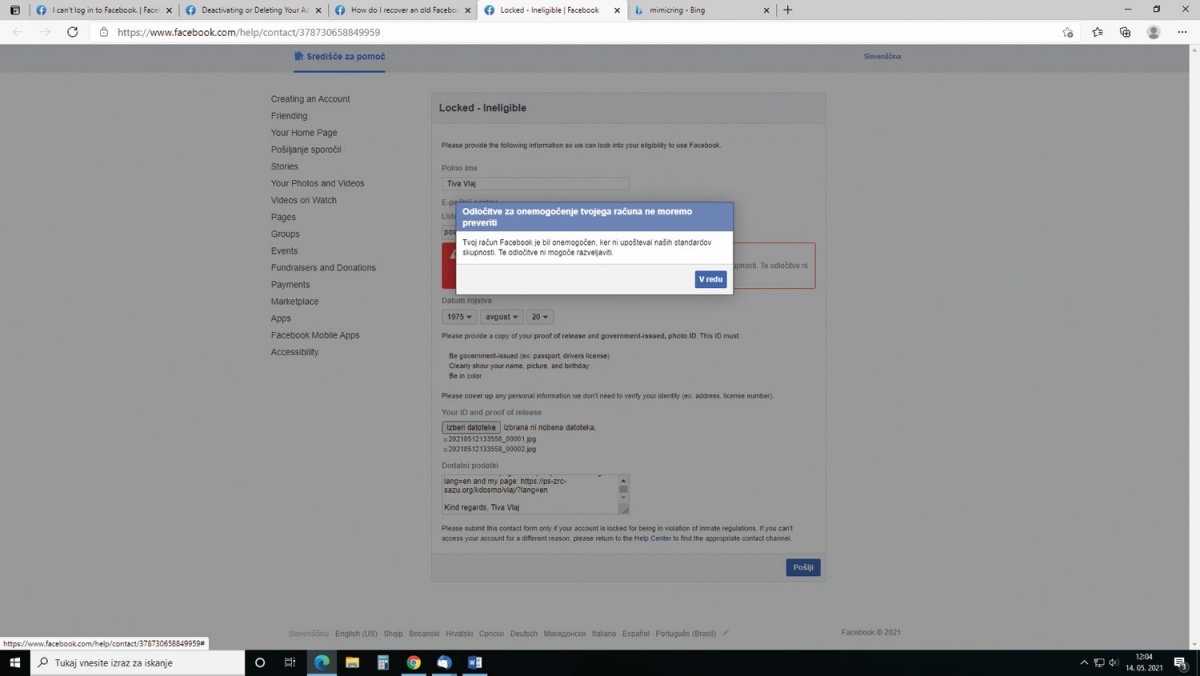Open Microsoft Edge from the taskbar
1200x676 pixels.
pos(321,662)
